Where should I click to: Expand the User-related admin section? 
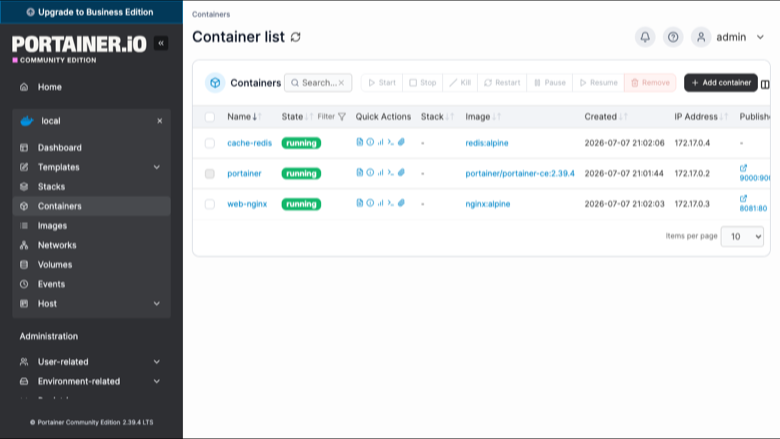(92, 362)
